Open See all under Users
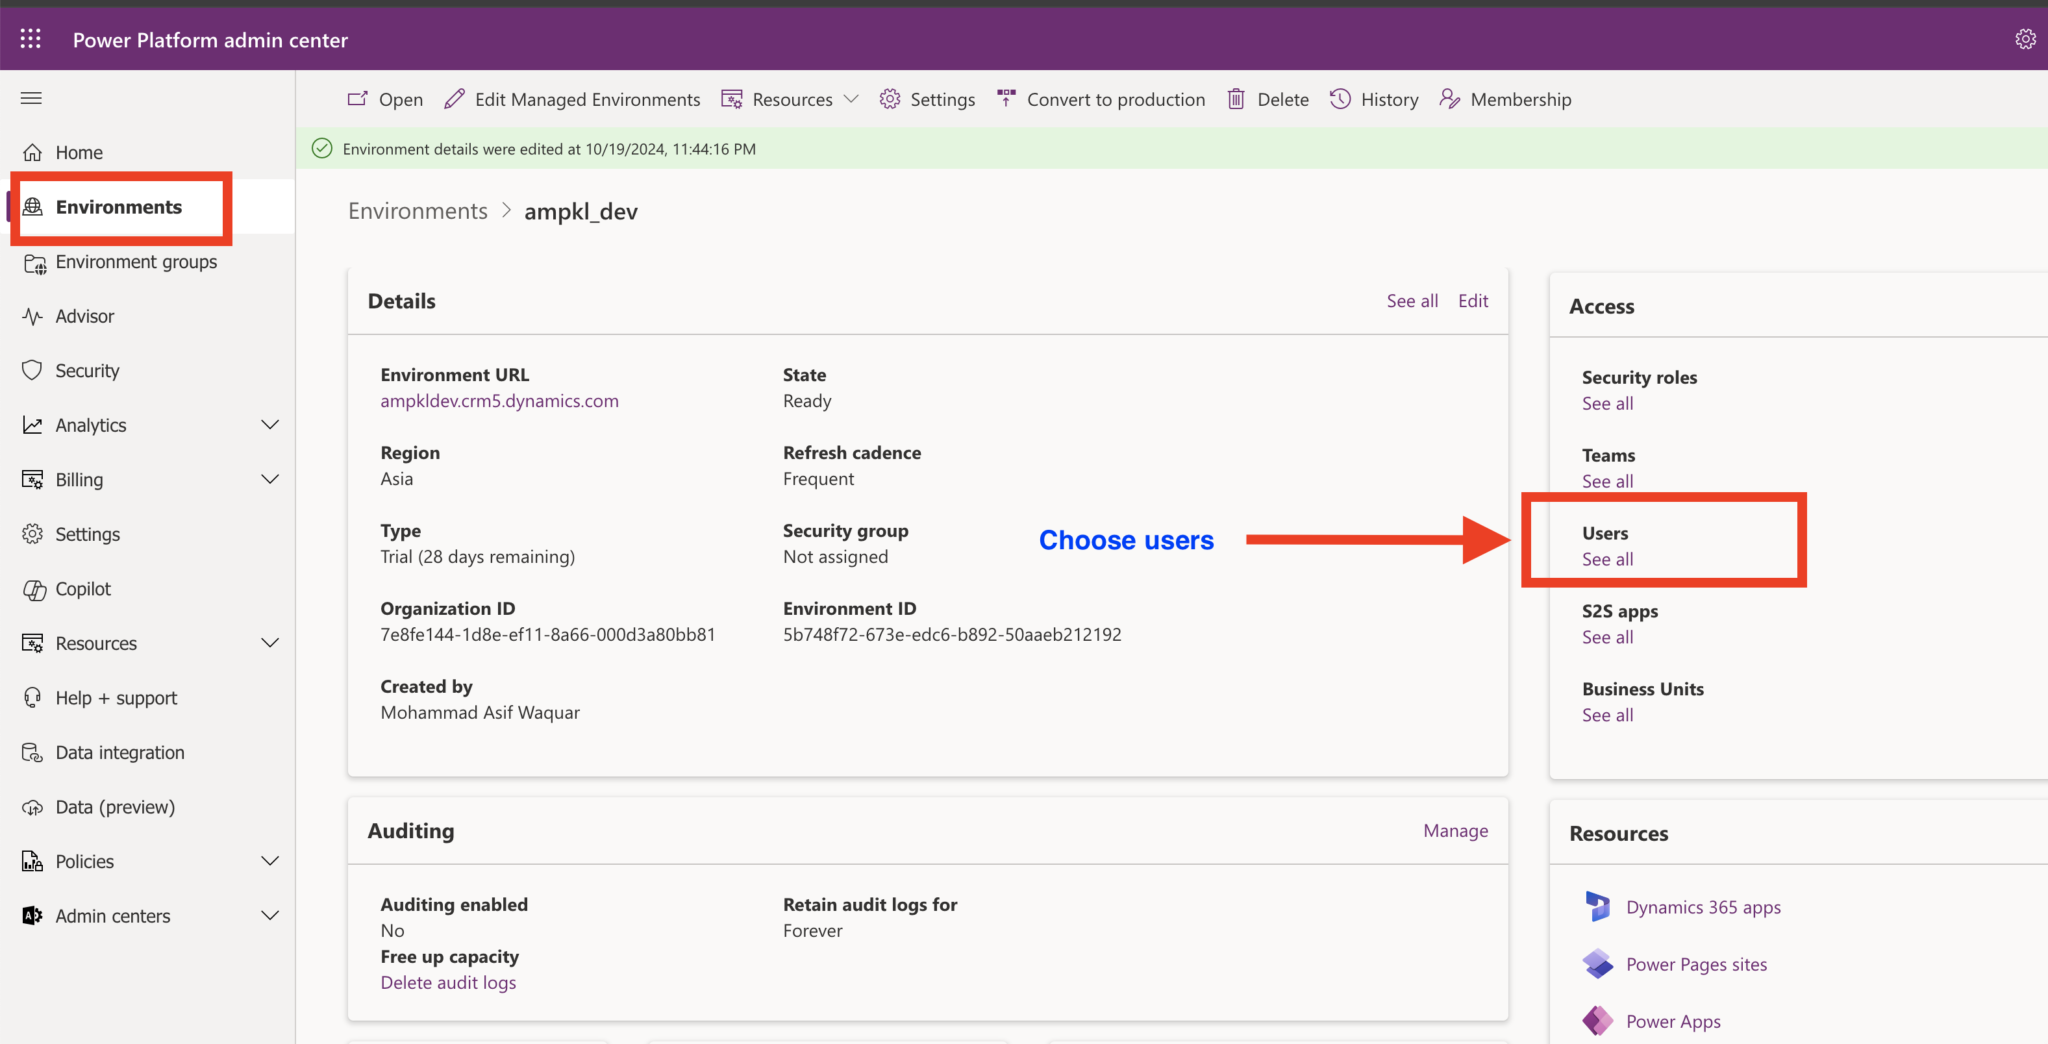The height and width of the screenshot is (1044, 2048). (1606, 560)
